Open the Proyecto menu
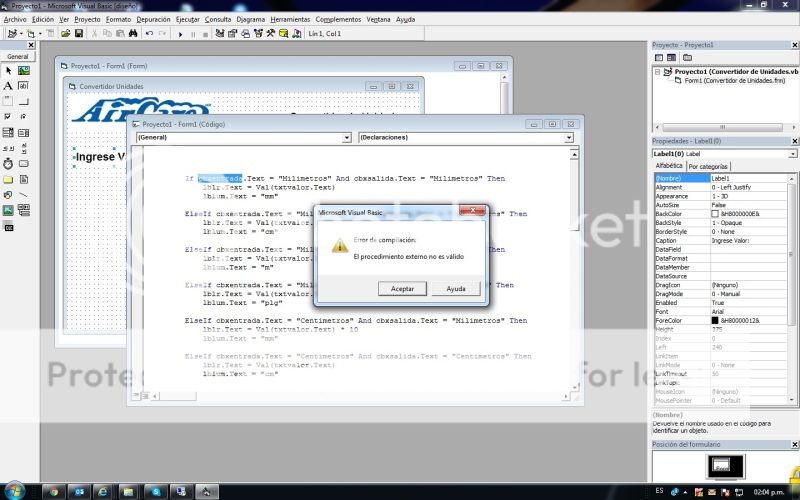 (87, 19)
